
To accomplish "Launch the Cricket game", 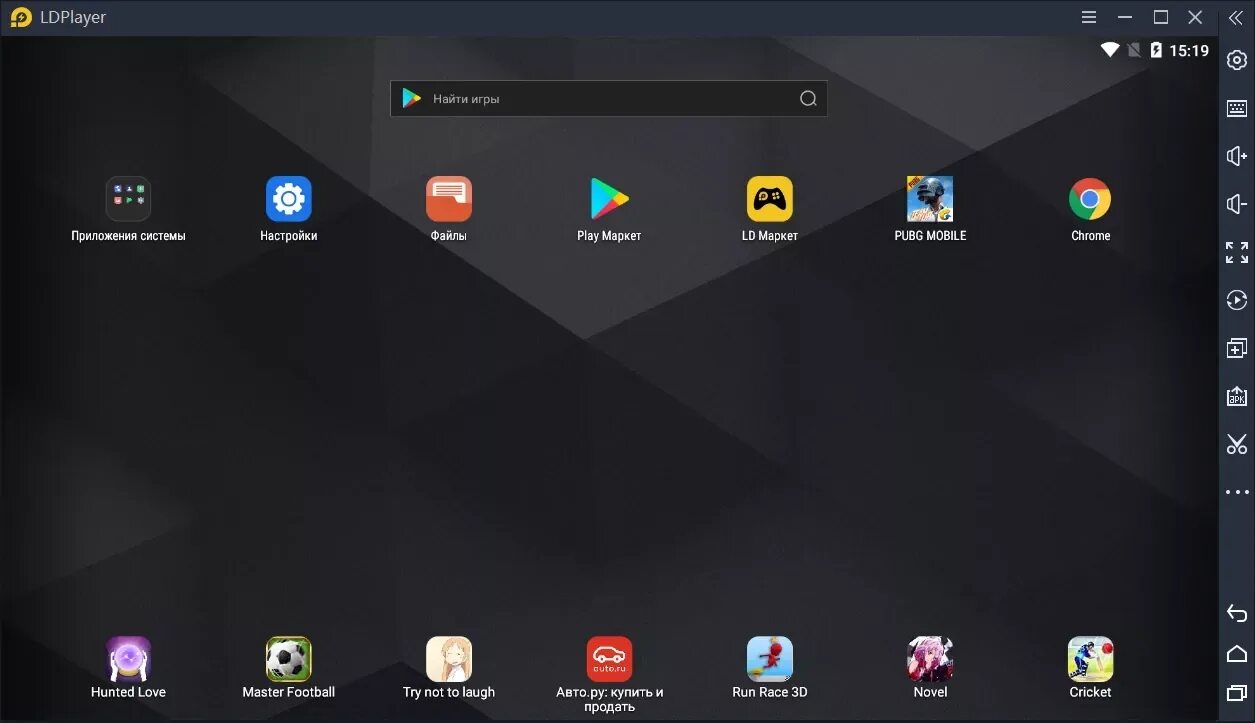I will tap(1090, 659).
